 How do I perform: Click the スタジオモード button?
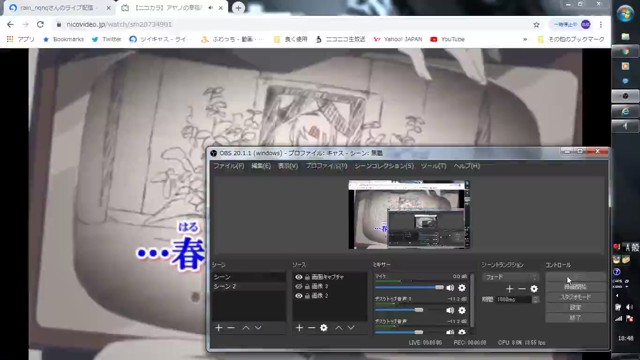pyautogui.click(x=575, y=297)
